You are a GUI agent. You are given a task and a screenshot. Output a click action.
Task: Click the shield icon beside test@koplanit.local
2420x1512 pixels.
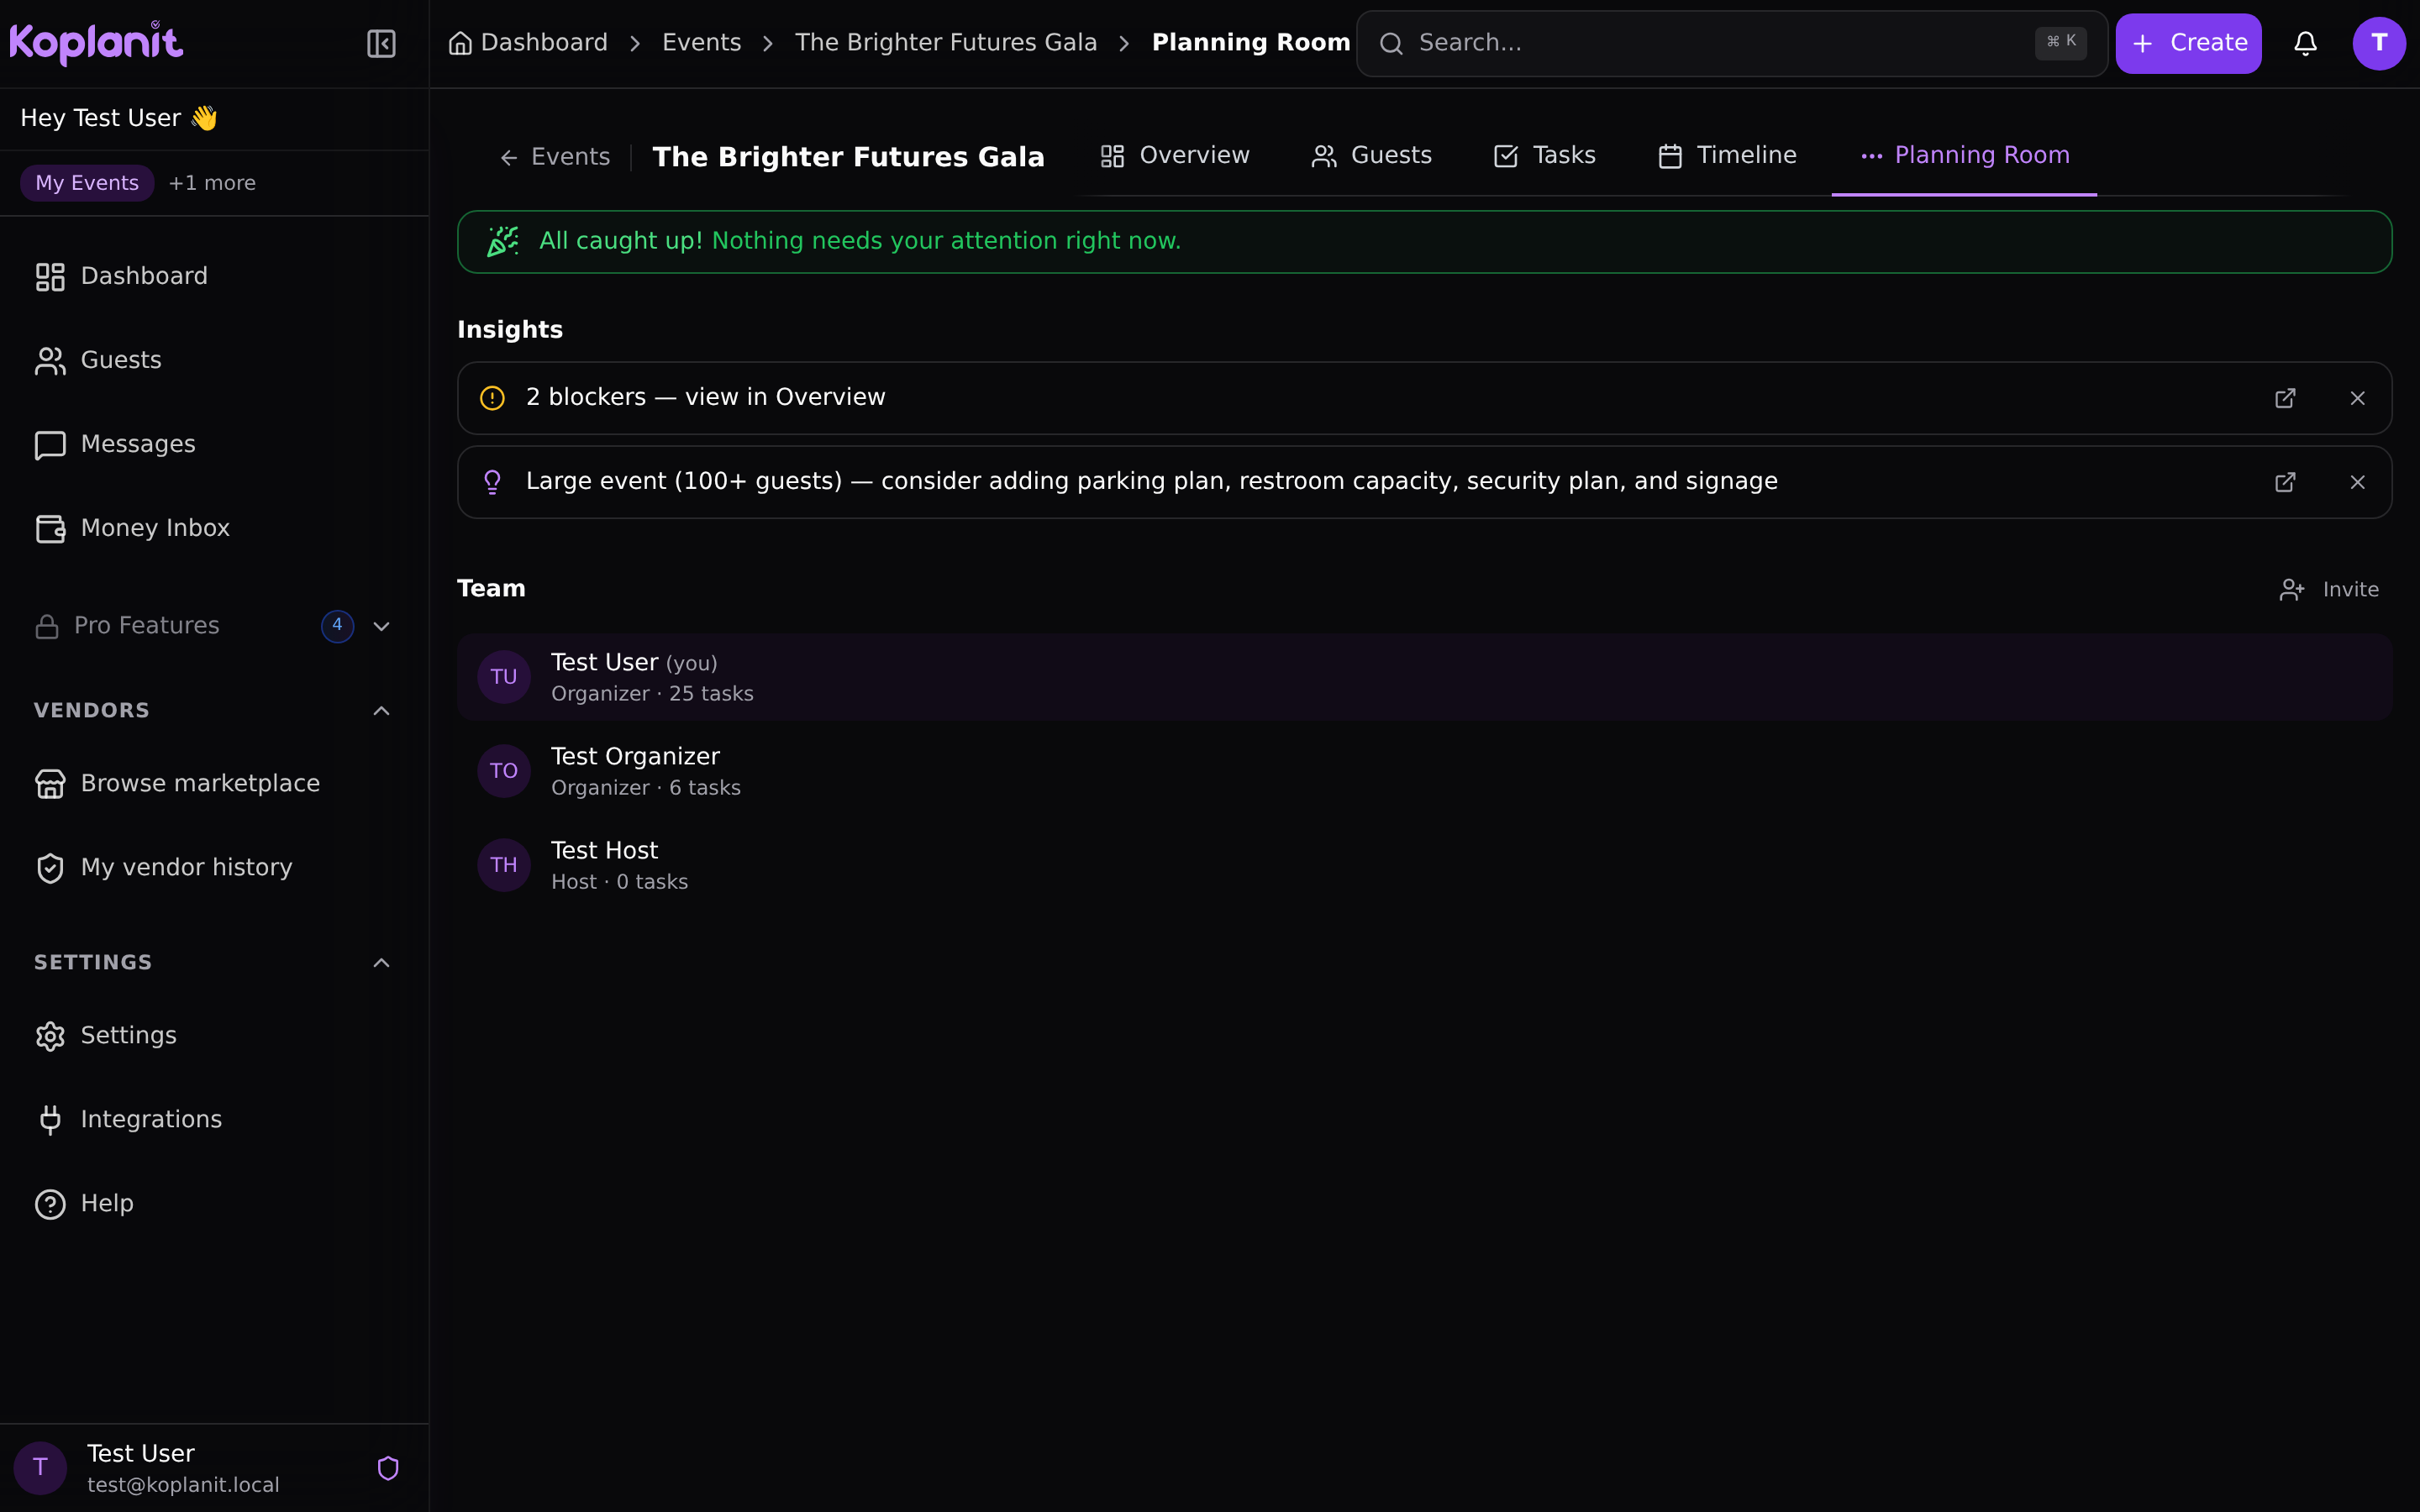(388, 1468)
